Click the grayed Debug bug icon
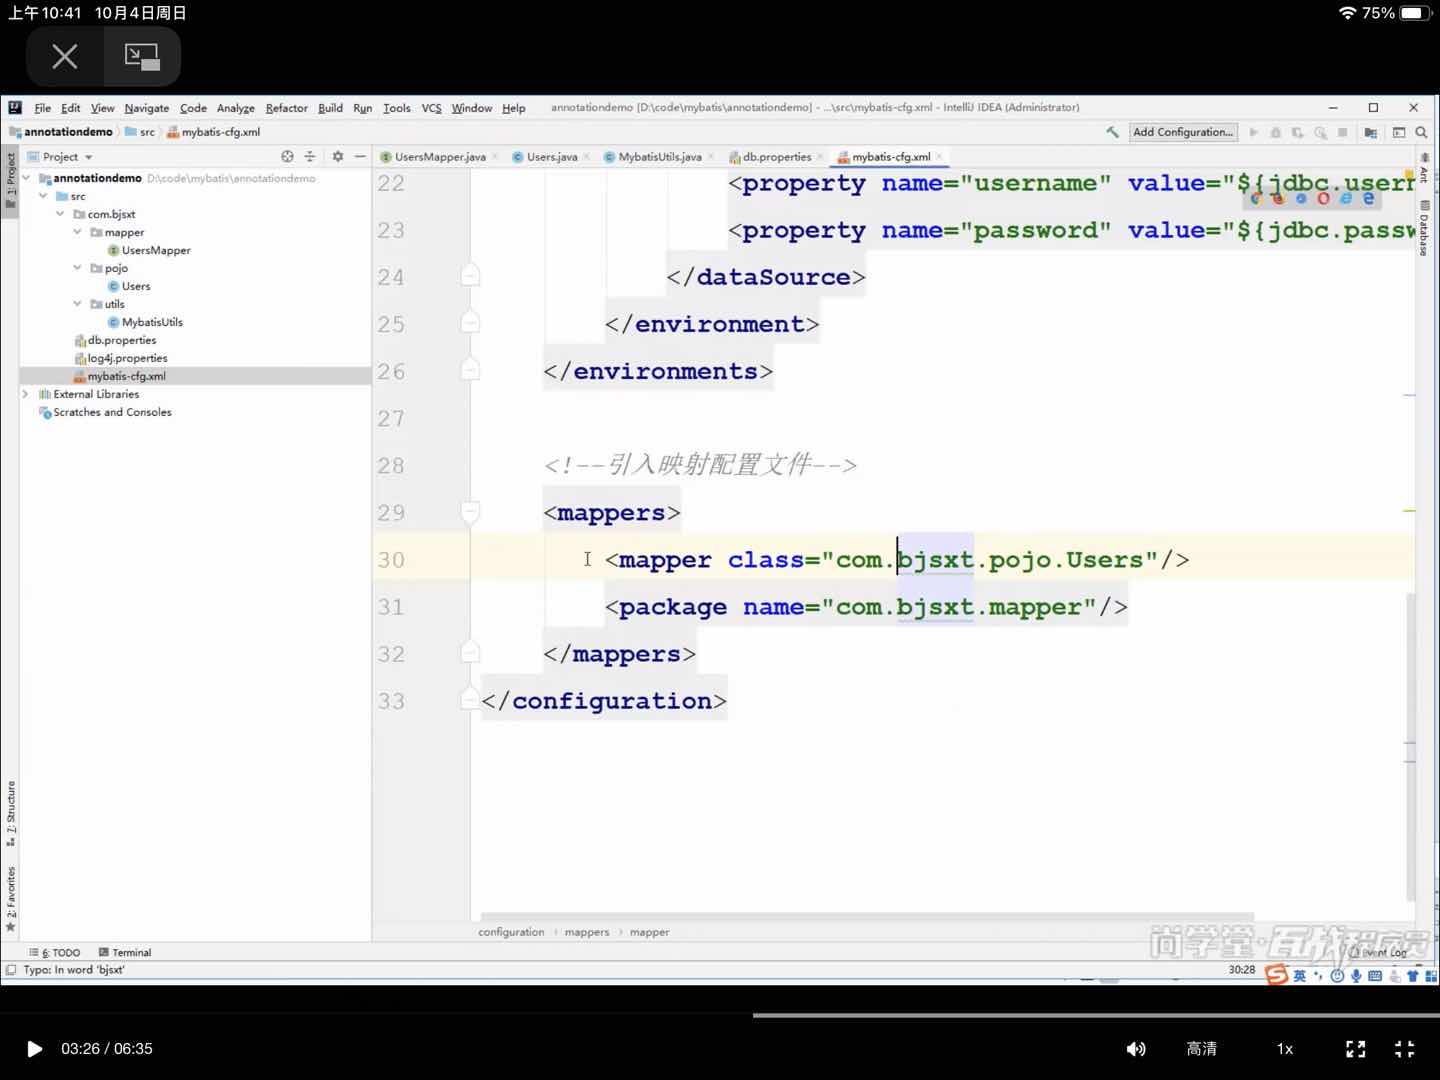Image resolution: width=1440 pixels, height=1080 pixels. pos(1276,132)
